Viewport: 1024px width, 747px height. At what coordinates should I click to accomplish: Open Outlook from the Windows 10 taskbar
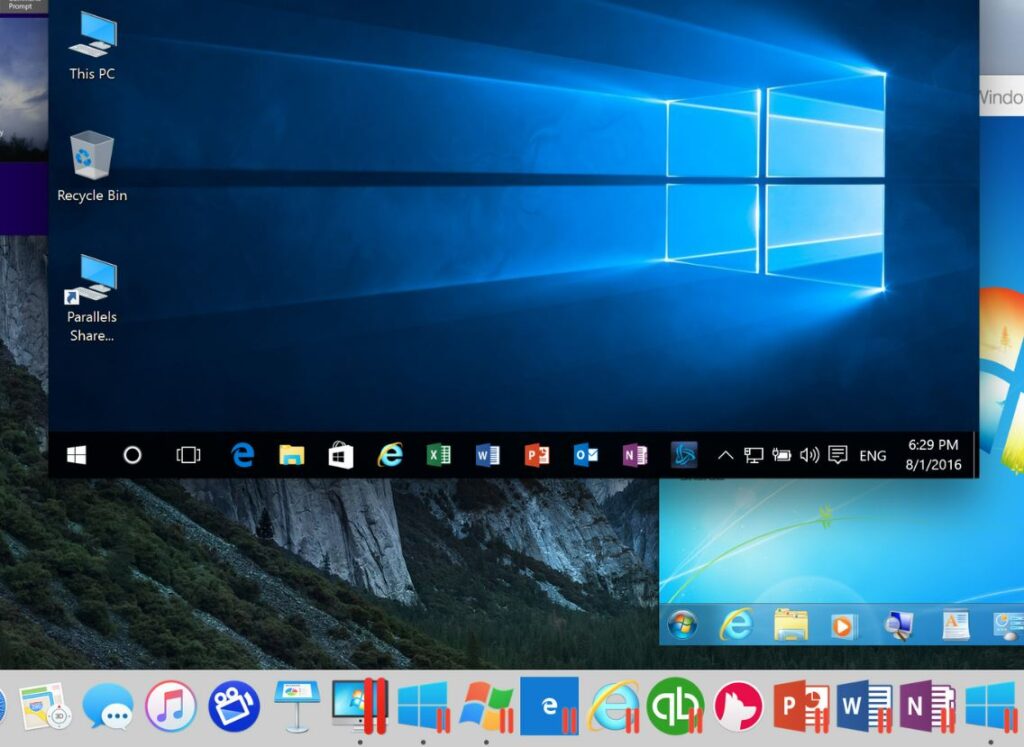click(585, 454)
